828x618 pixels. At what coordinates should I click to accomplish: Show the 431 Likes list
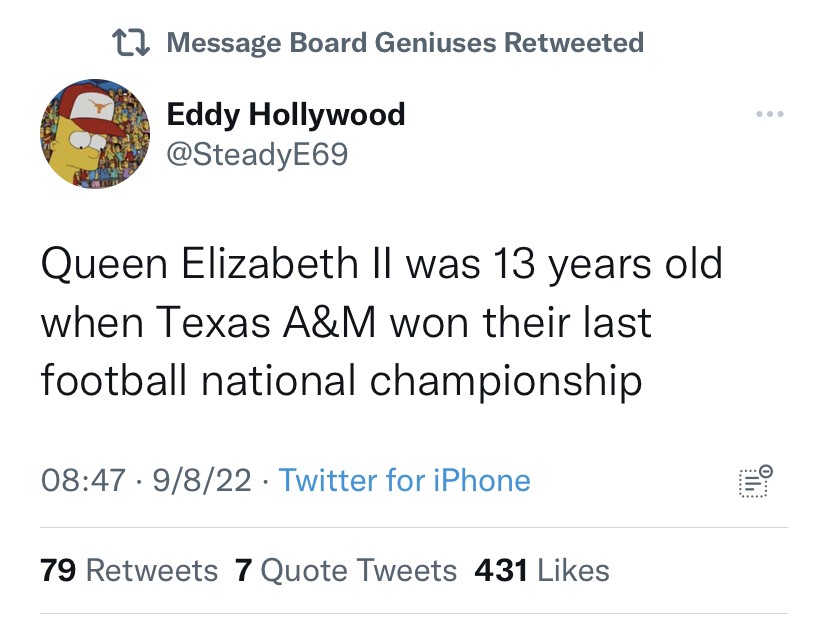pyautogui.click(x=541, y=571)
